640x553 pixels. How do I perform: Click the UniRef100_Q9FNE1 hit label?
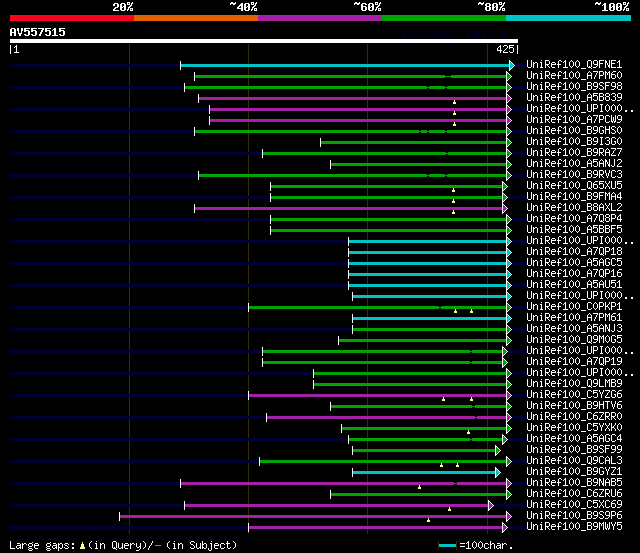click(574, 64)
